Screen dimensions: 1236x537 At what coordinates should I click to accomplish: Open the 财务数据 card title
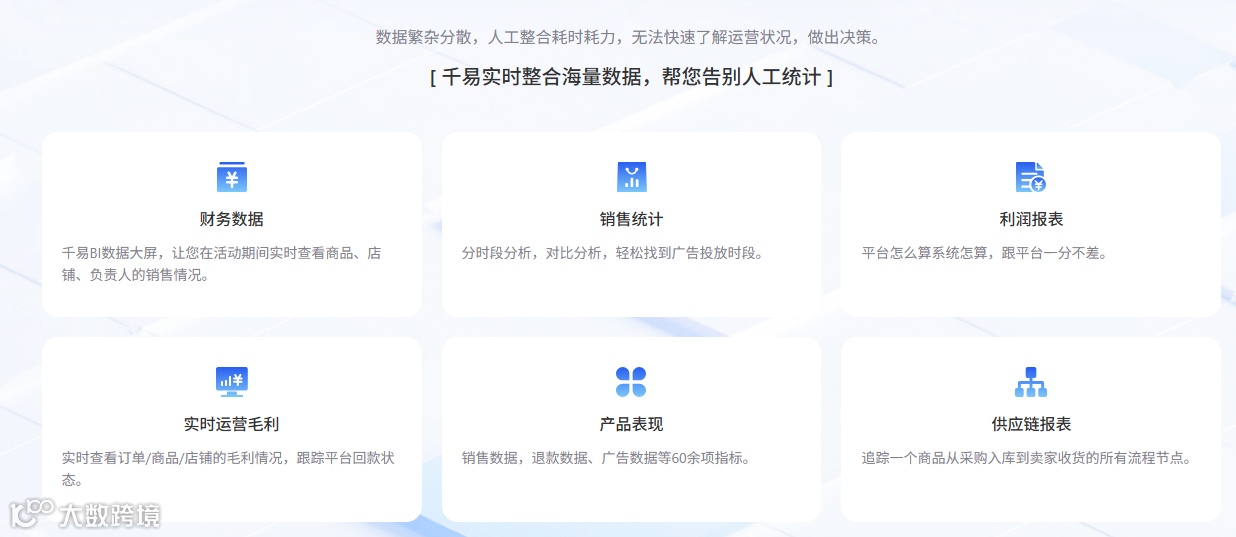pyautogui.click(x=231, y=219)
